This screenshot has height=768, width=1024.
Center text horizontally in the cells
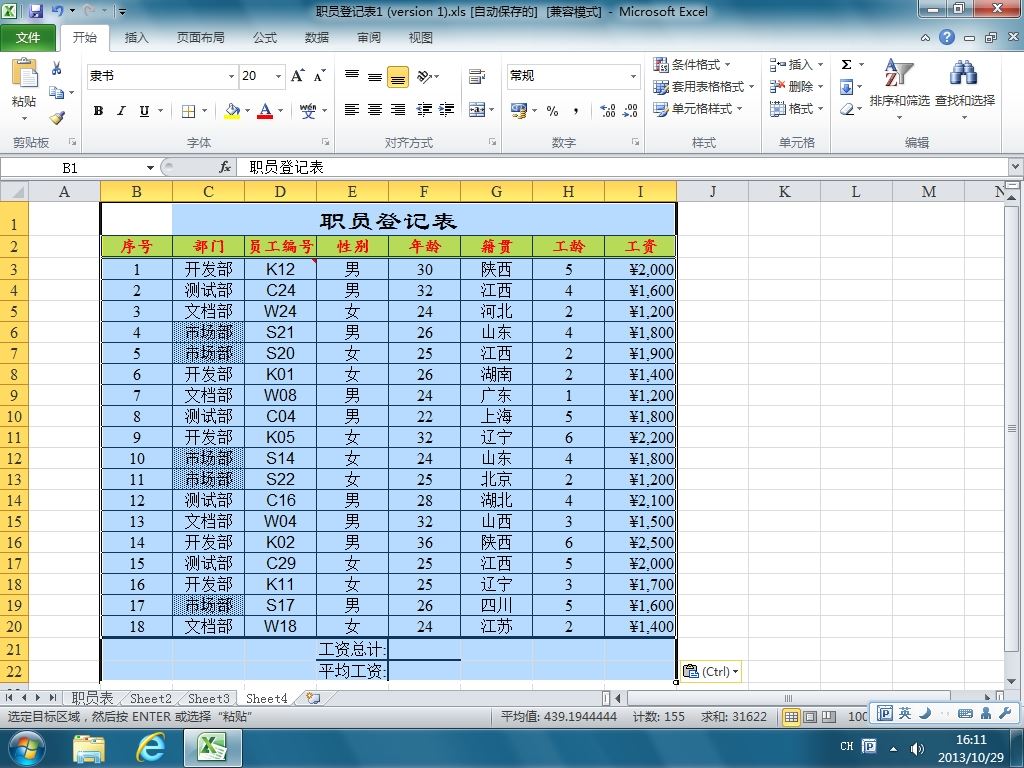(x=375, y=110)
